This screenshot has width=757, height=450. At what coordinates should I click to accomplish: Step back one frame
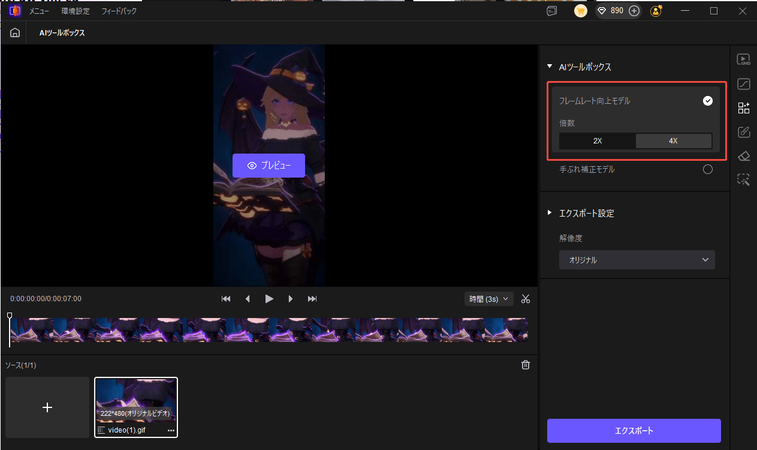pyautogui.click(x=248, y=299)
